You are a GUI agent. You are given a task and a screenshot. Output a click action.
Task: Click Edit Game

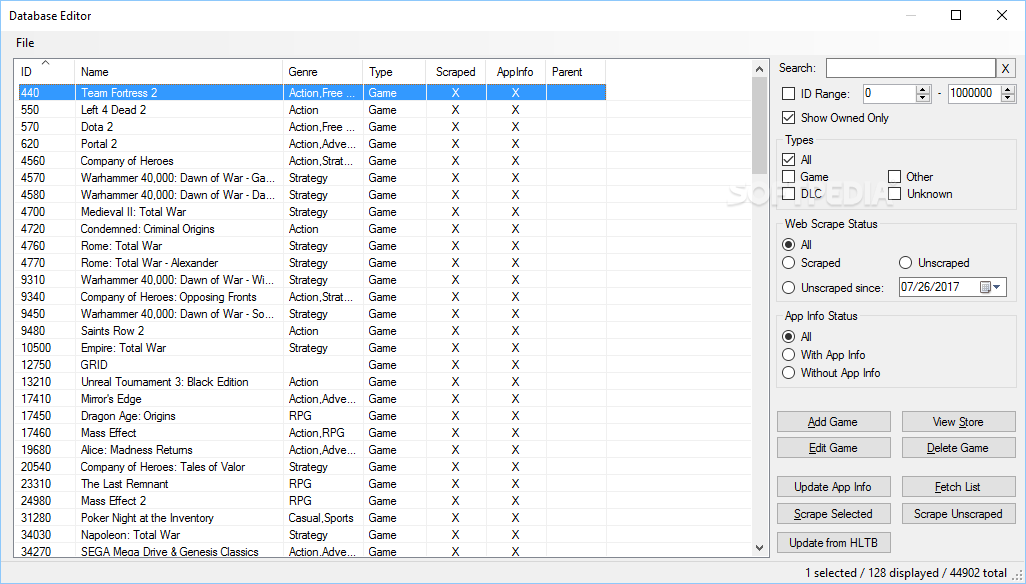(834, 448)
